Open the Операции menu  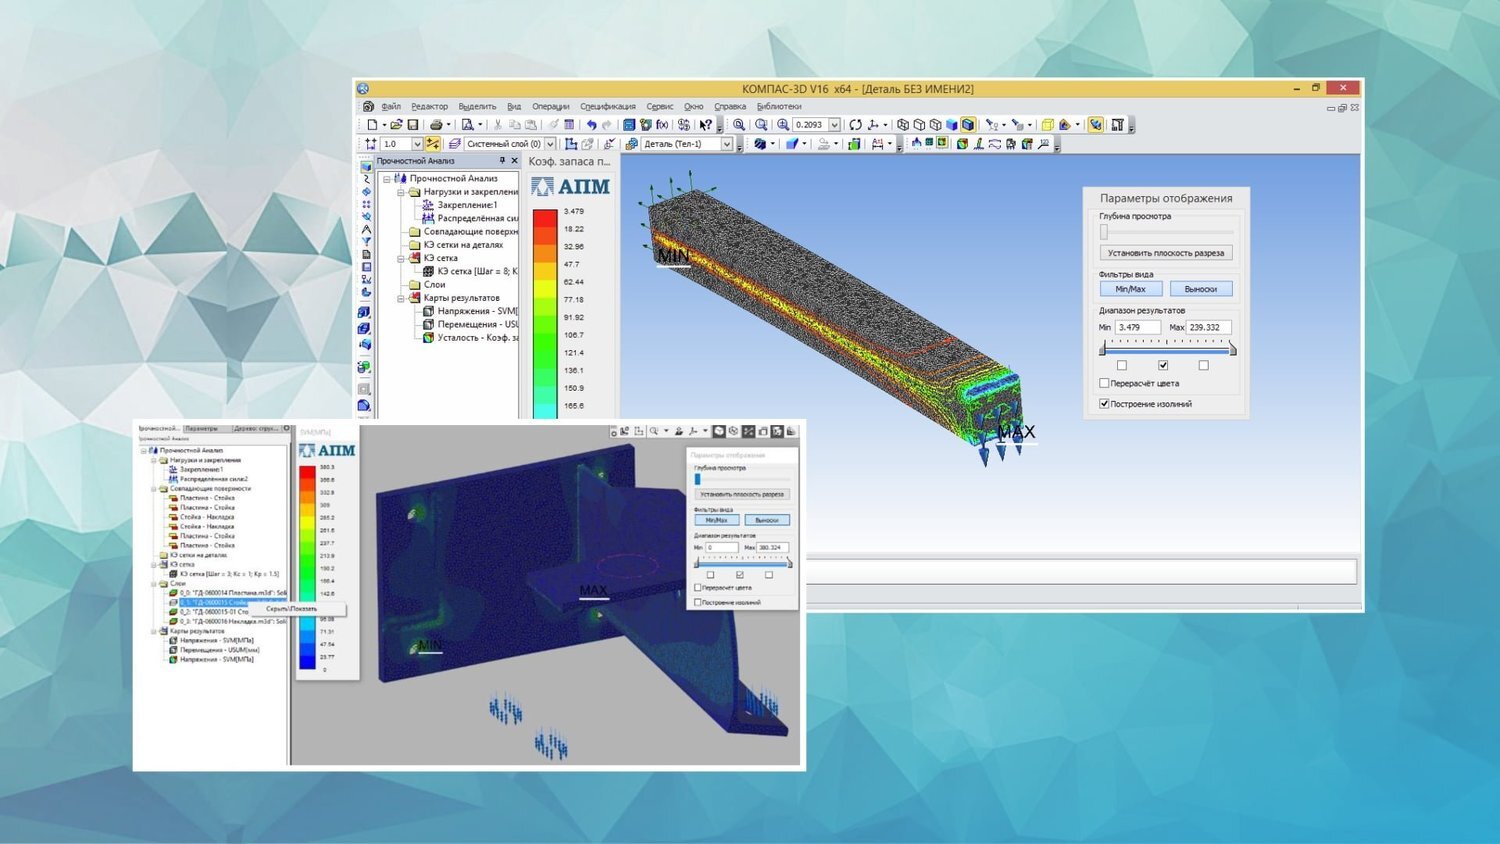550,106
